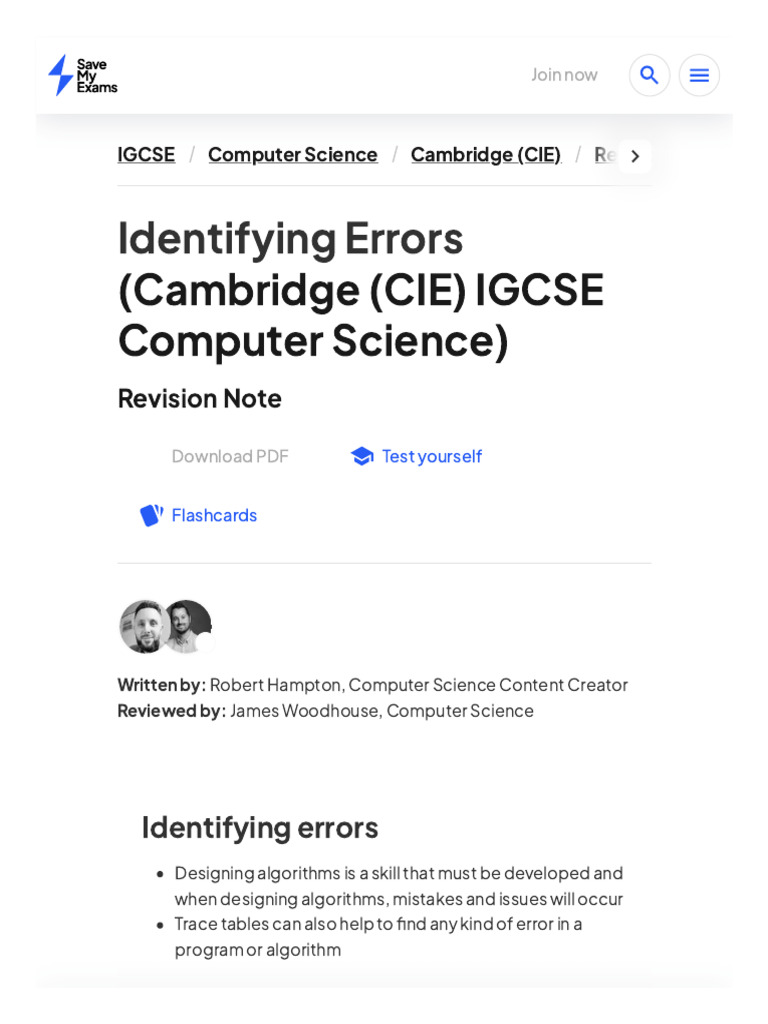Open the search magnifier icon
Image resolution: width=768 pixels, height=1024 pixels.
(649, 75)
